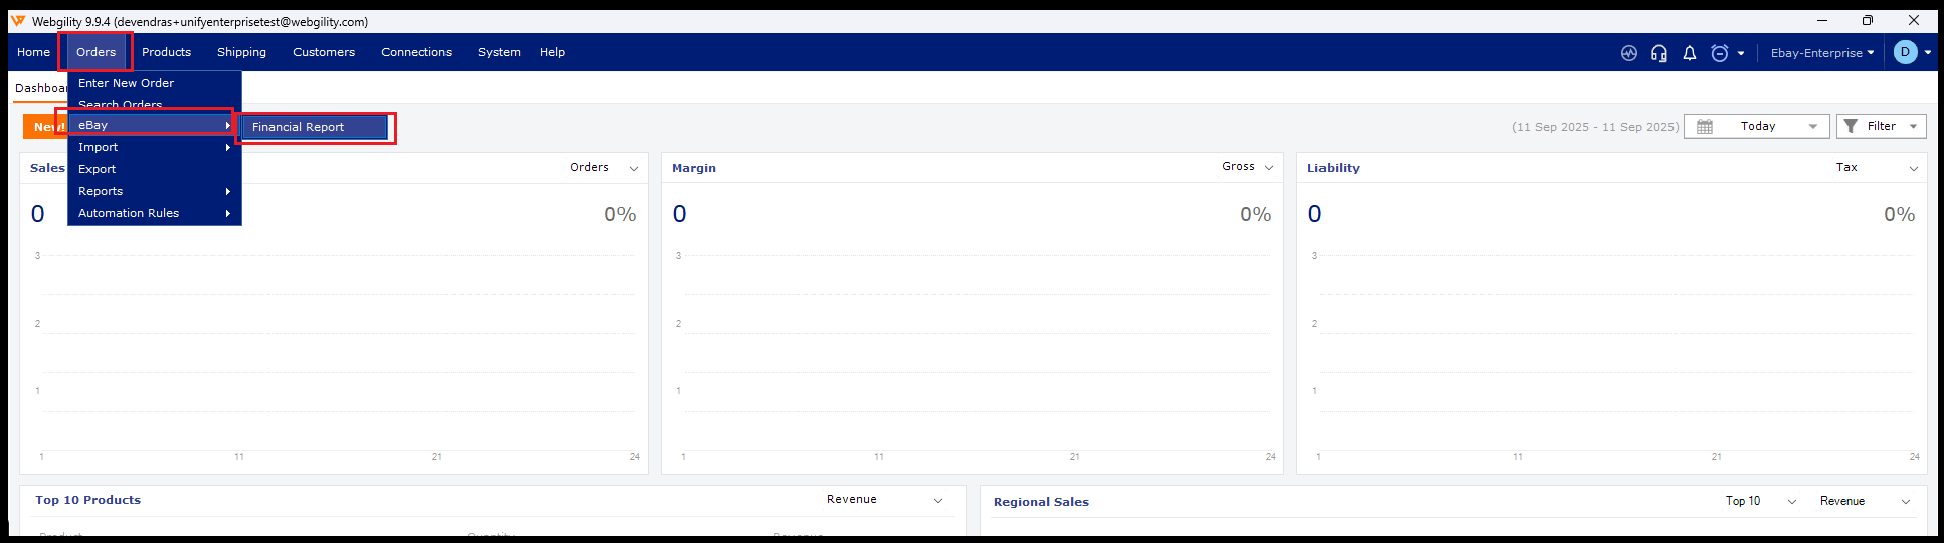Image resolution: width=1944 pixels, height=543 pixels.
Task: Open the Reports submenu
Action: [154, 191]
